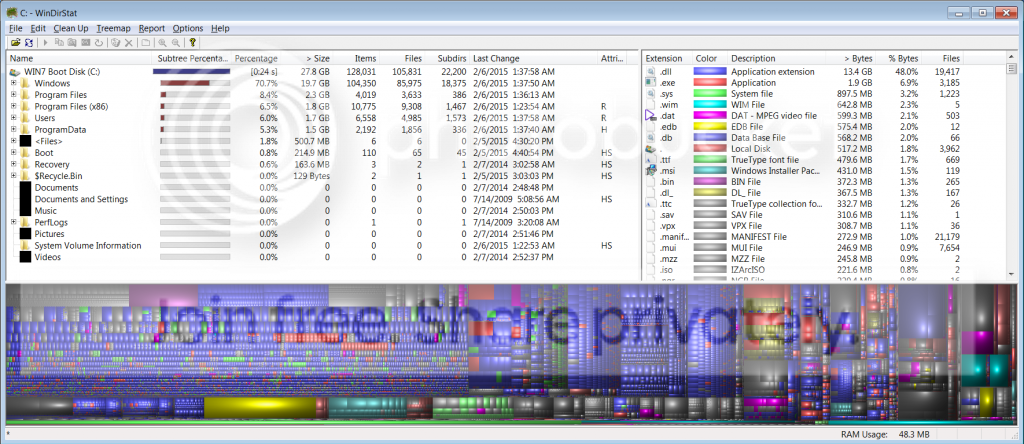Expand the PerfLogs folder node
The height and width of the screenshot is (444, 1024).
(13, 223)
